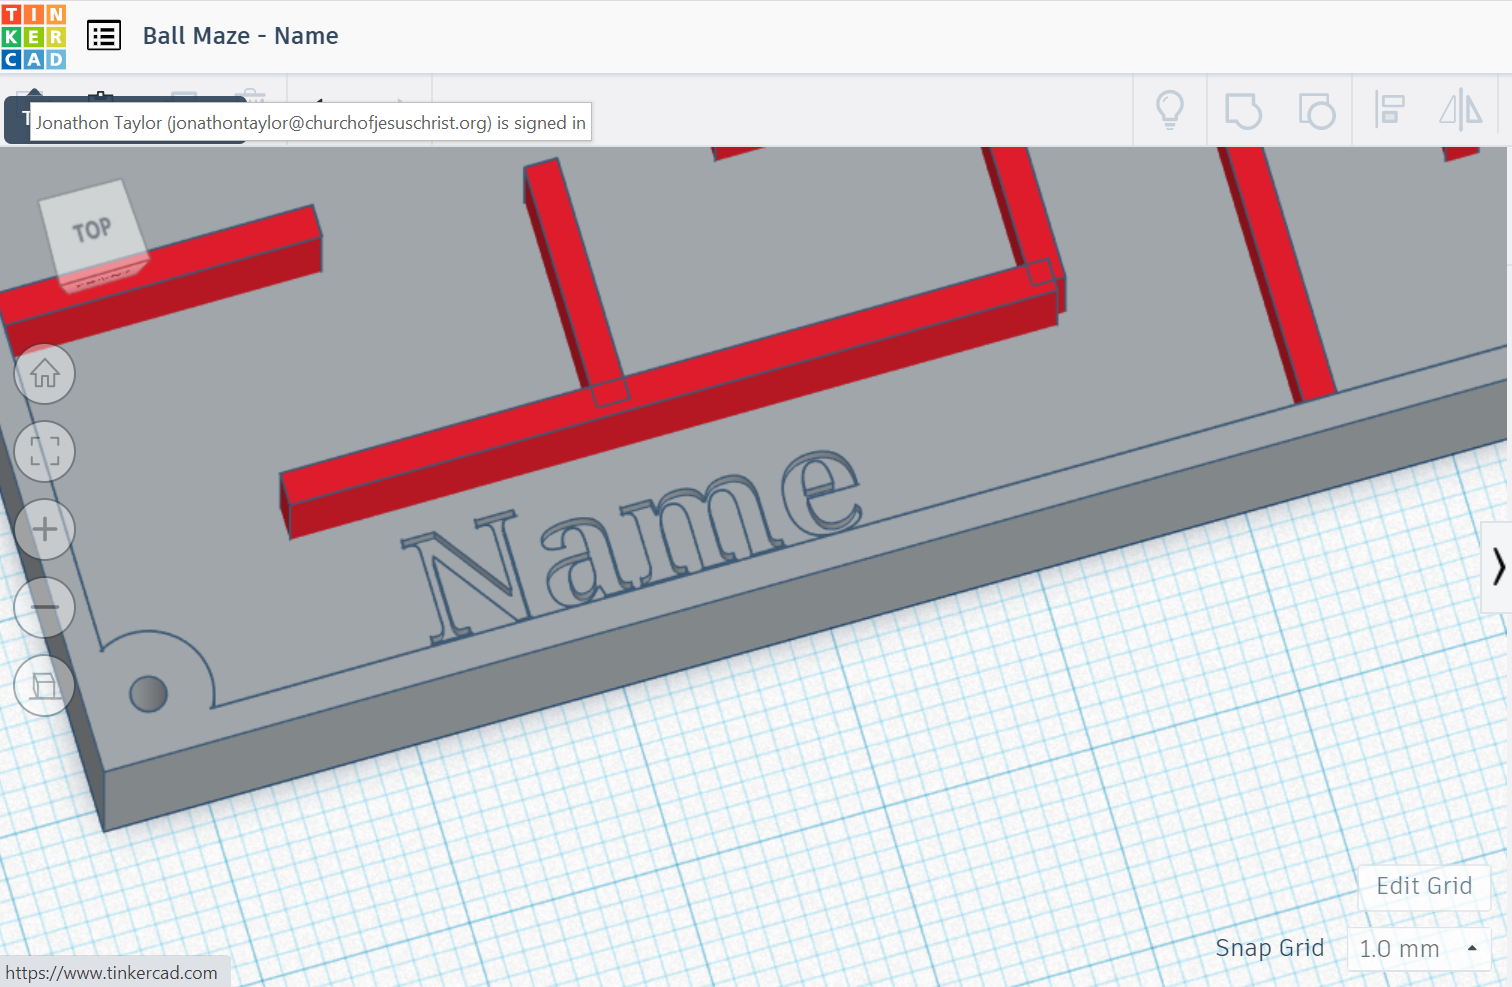Toggle the light bulb to show hidden objects
Screen dimensions: 1512x987
tap(1170, 111)
